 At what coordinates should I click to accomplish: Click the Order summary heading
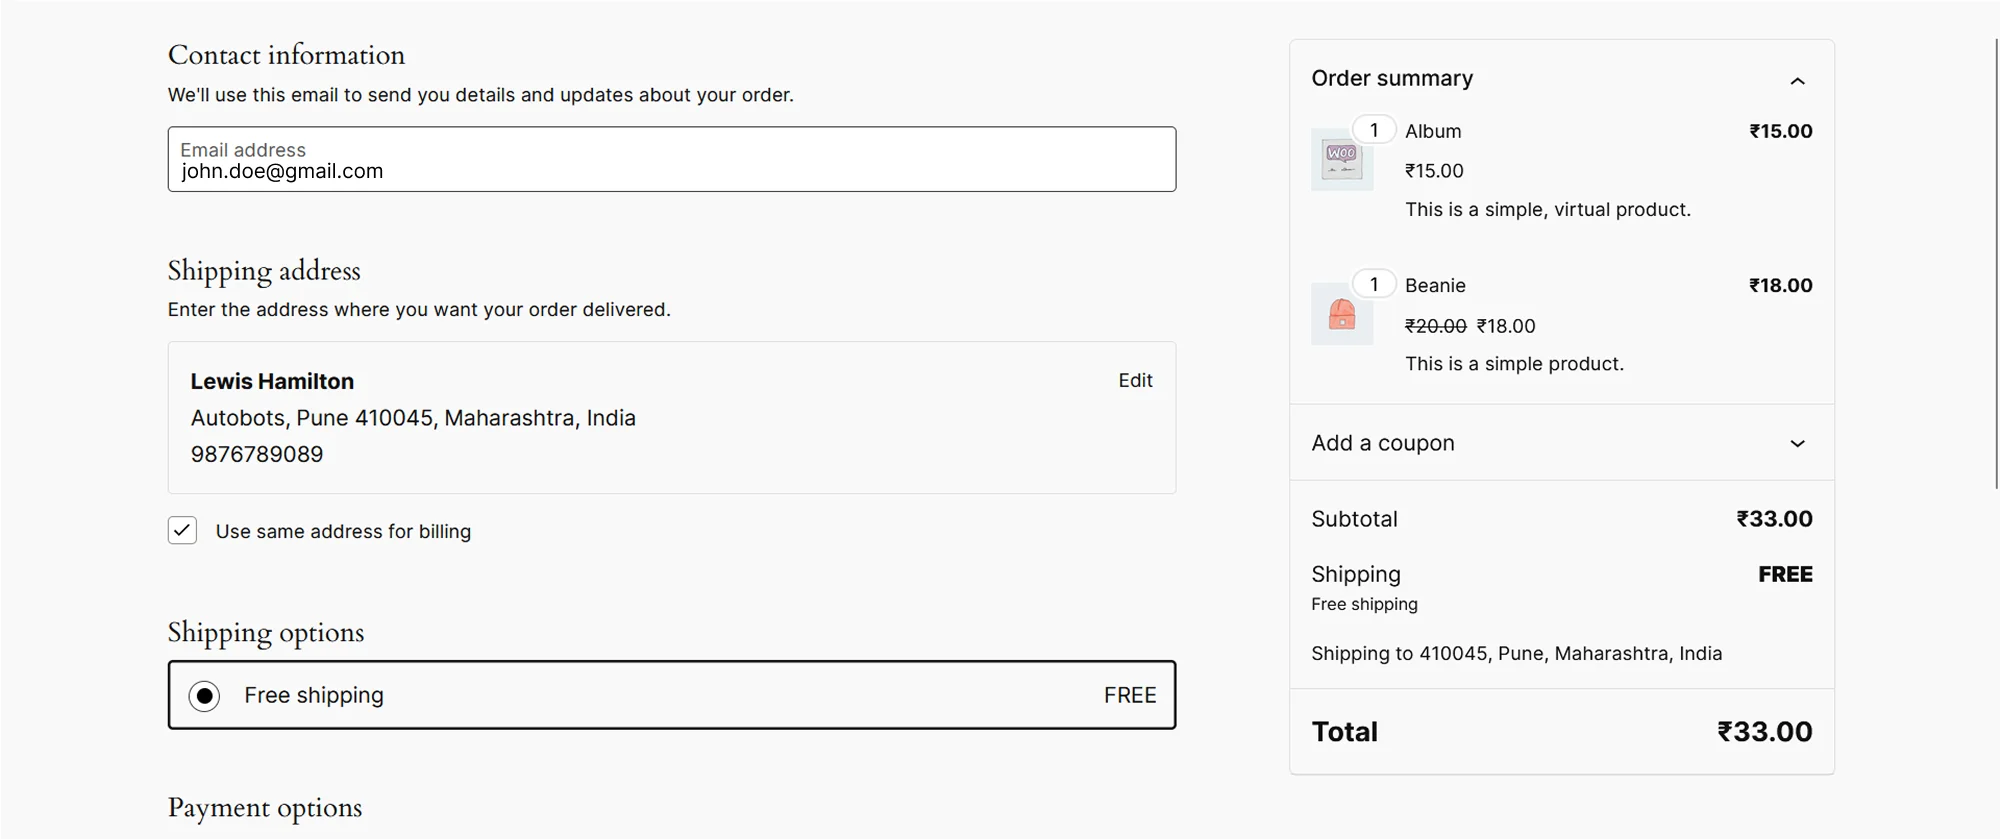click(1391, 78)
